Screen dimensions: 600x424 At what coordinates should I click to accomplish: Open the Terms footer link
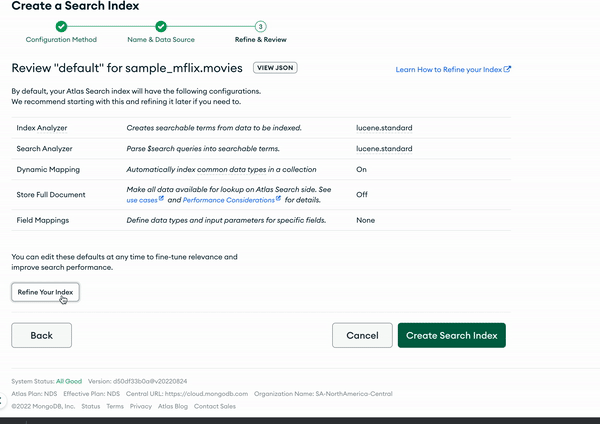115,407
